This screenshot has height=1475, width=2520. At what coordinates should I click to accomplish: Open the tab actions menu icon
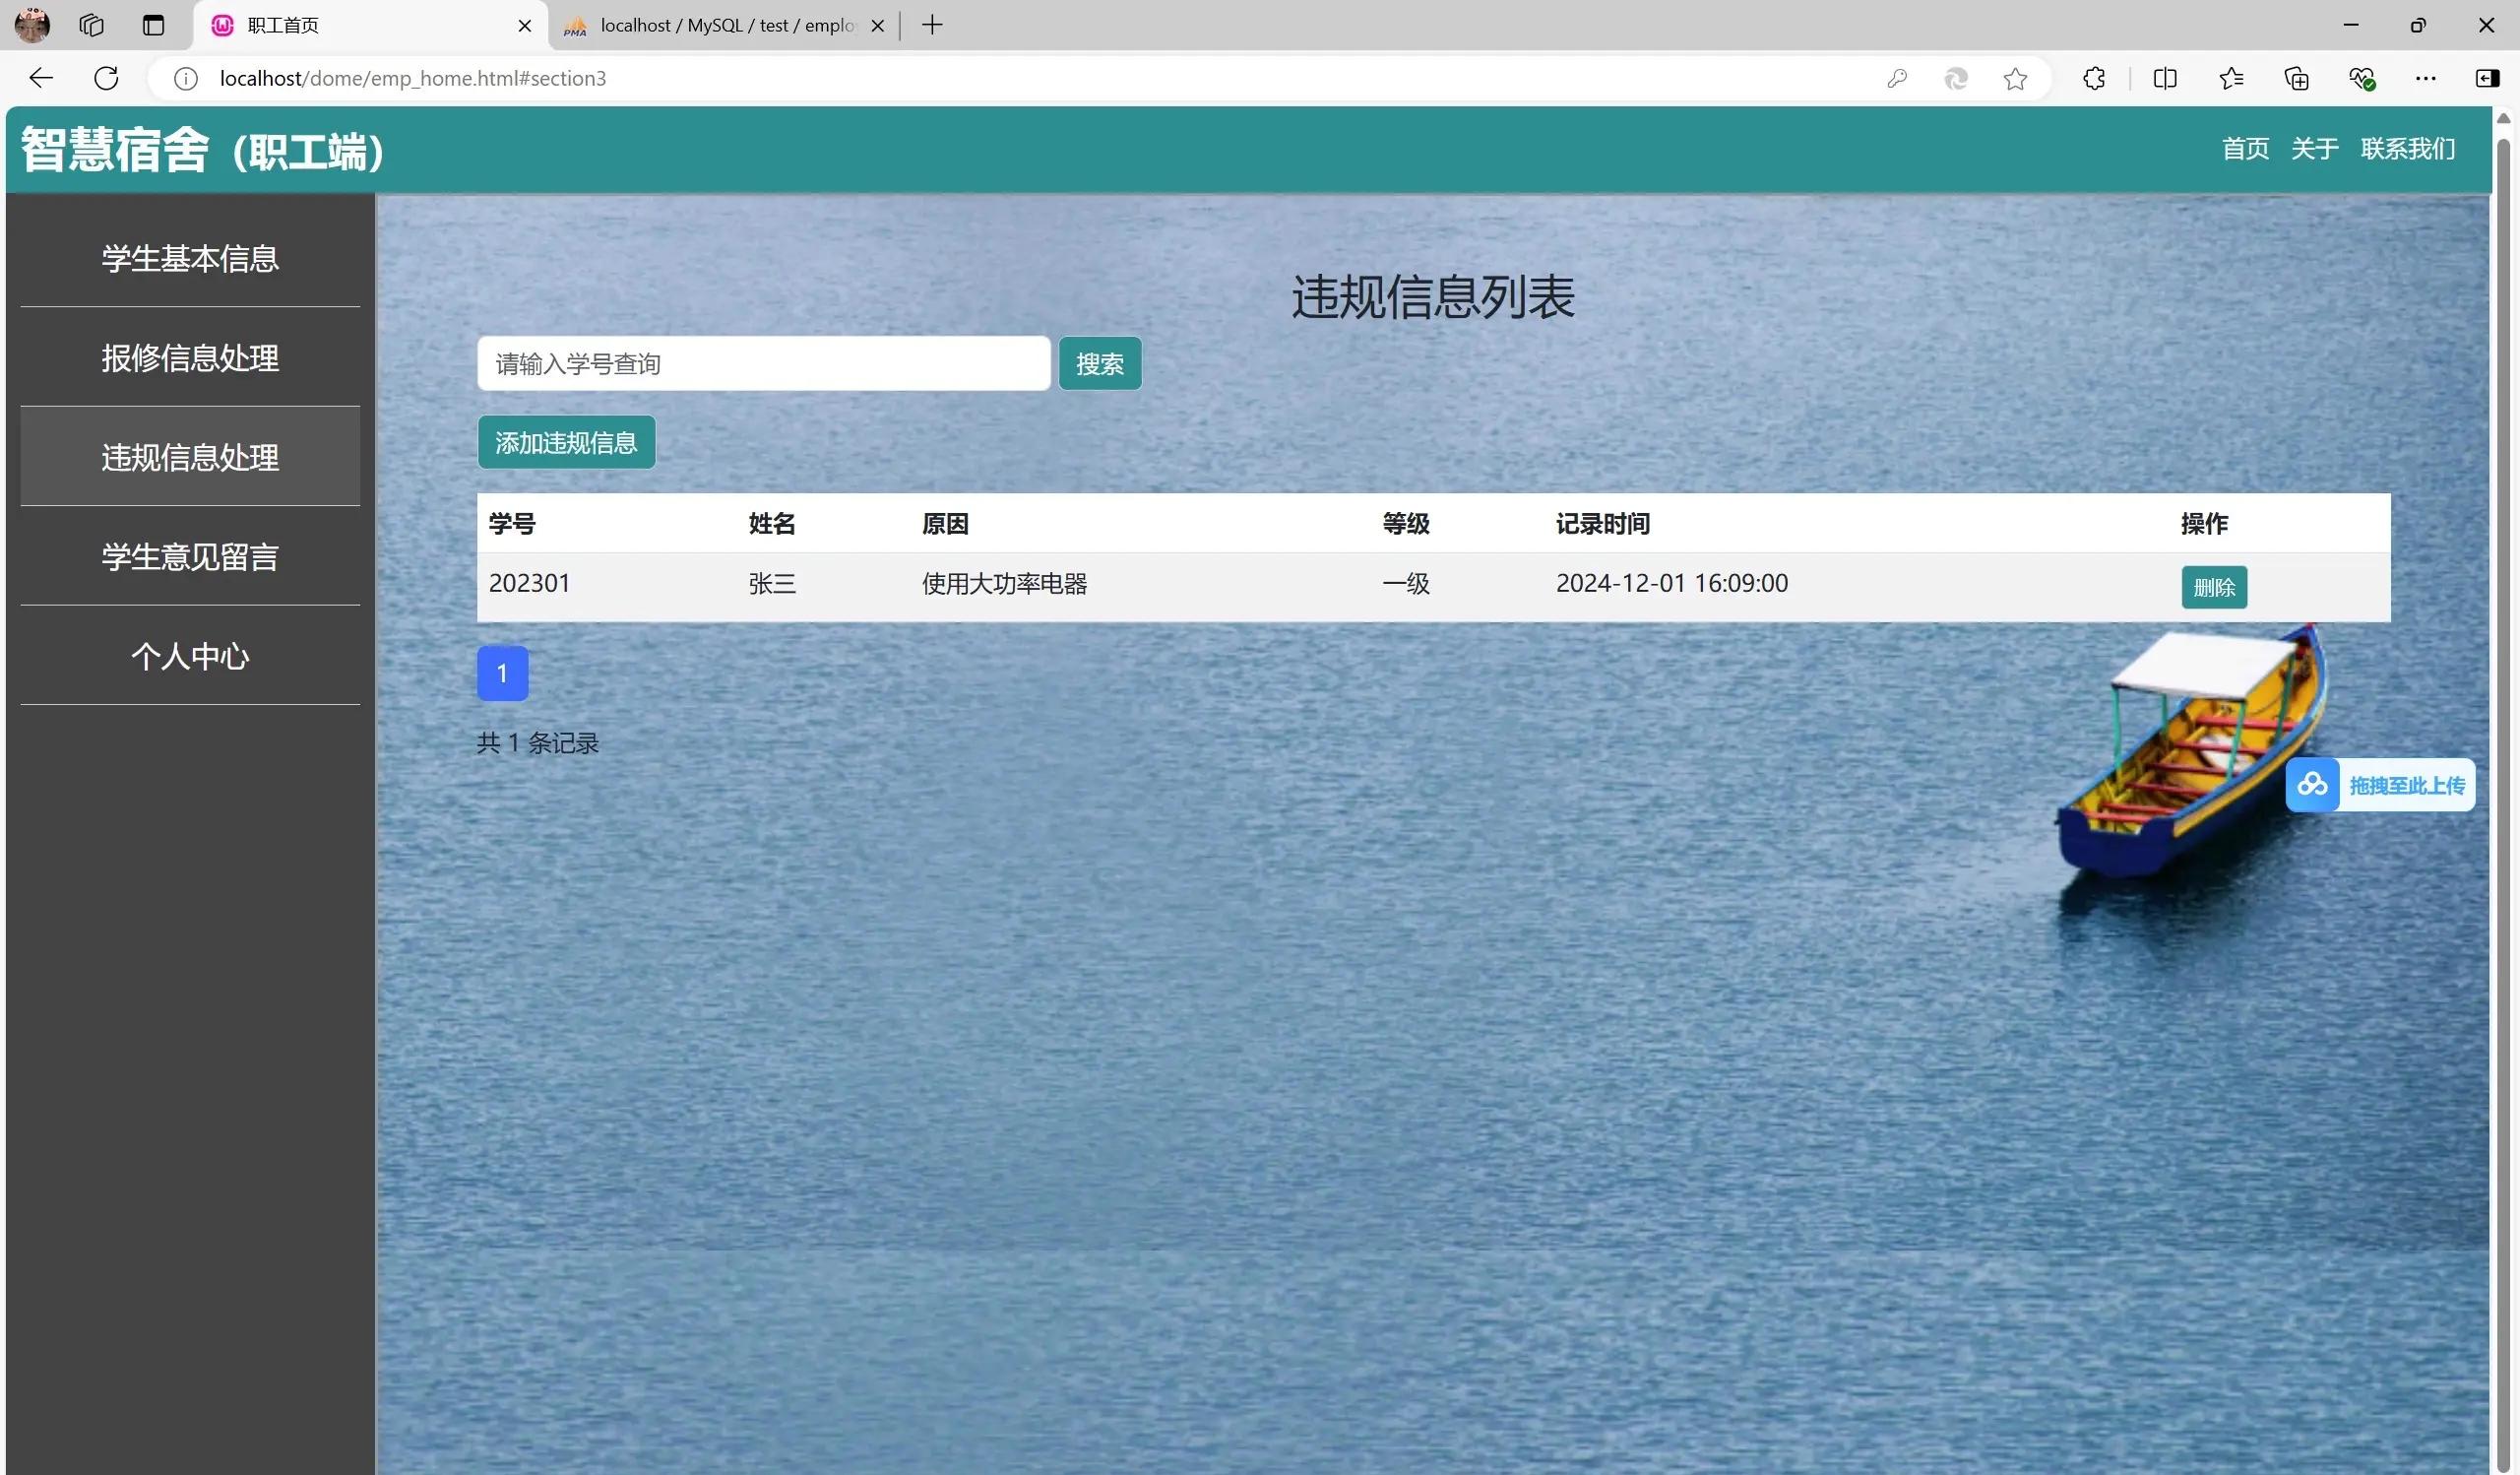[x=153, y=25]
